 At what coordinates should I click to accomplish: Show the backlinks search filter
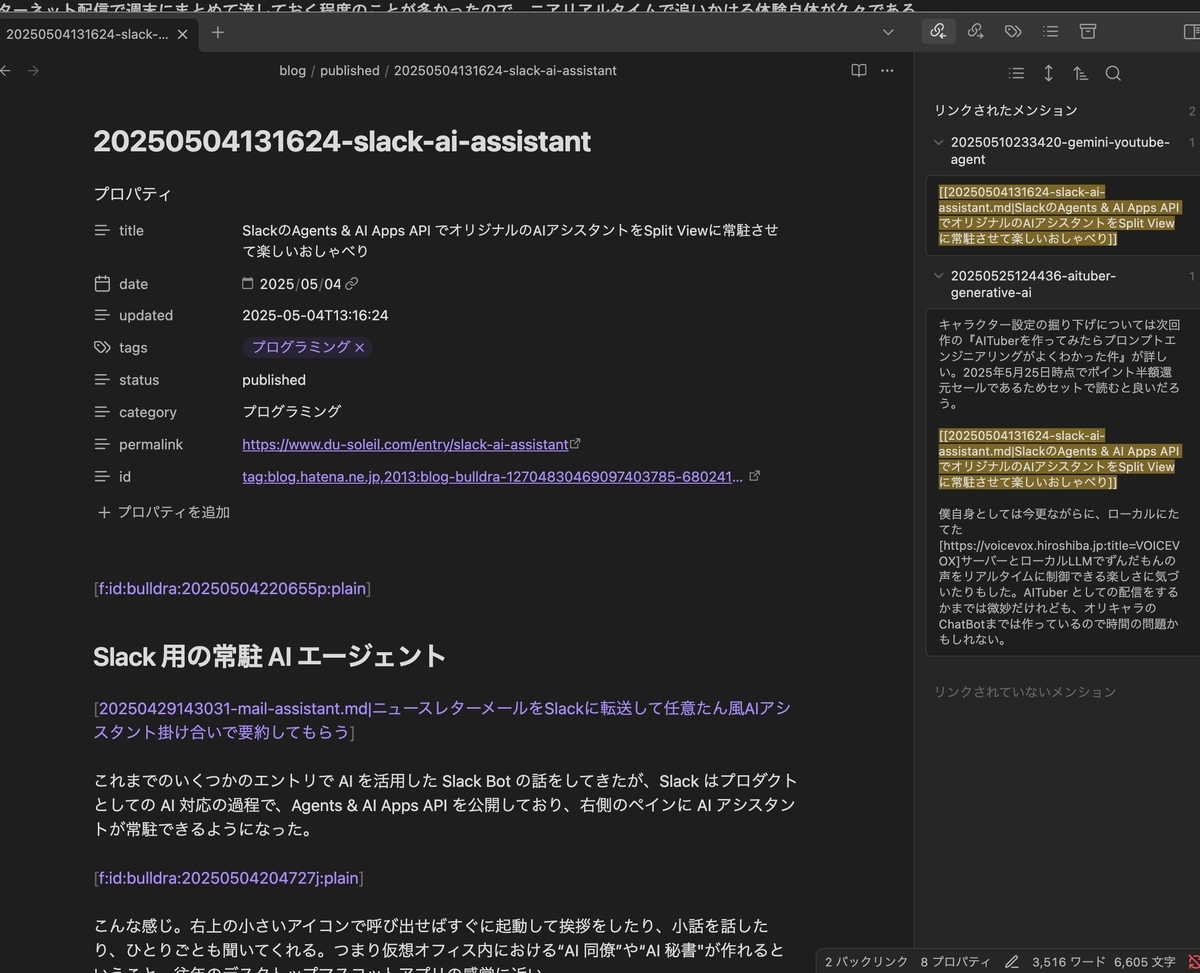[1113, 73]
